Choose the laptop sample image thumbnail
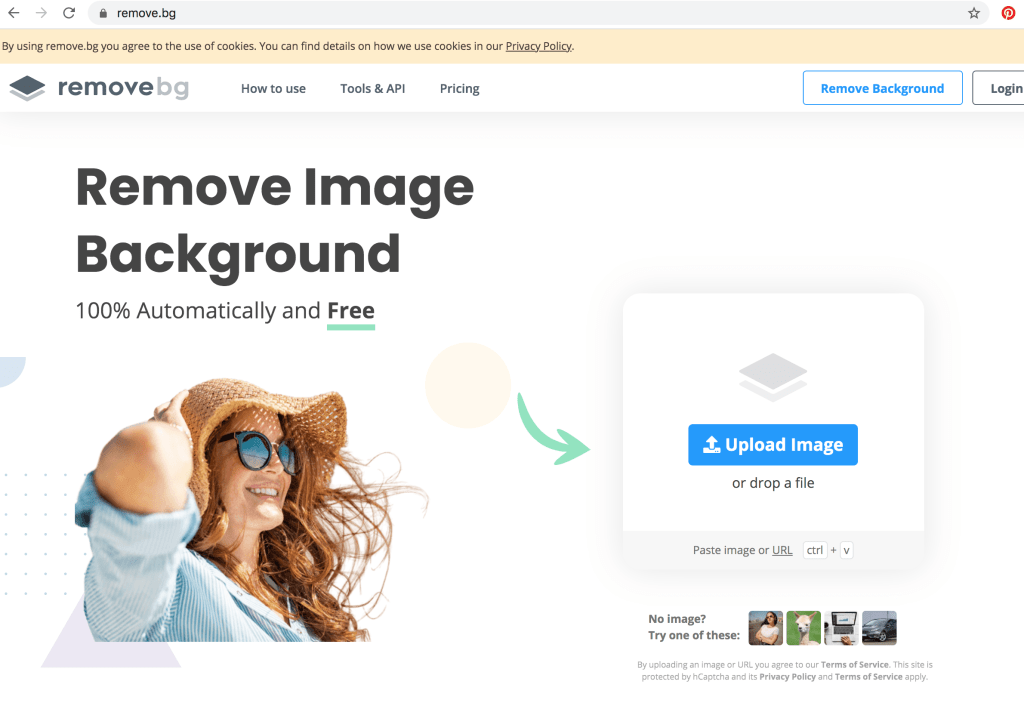This screenshot has height=721, width=1024. 841,628
